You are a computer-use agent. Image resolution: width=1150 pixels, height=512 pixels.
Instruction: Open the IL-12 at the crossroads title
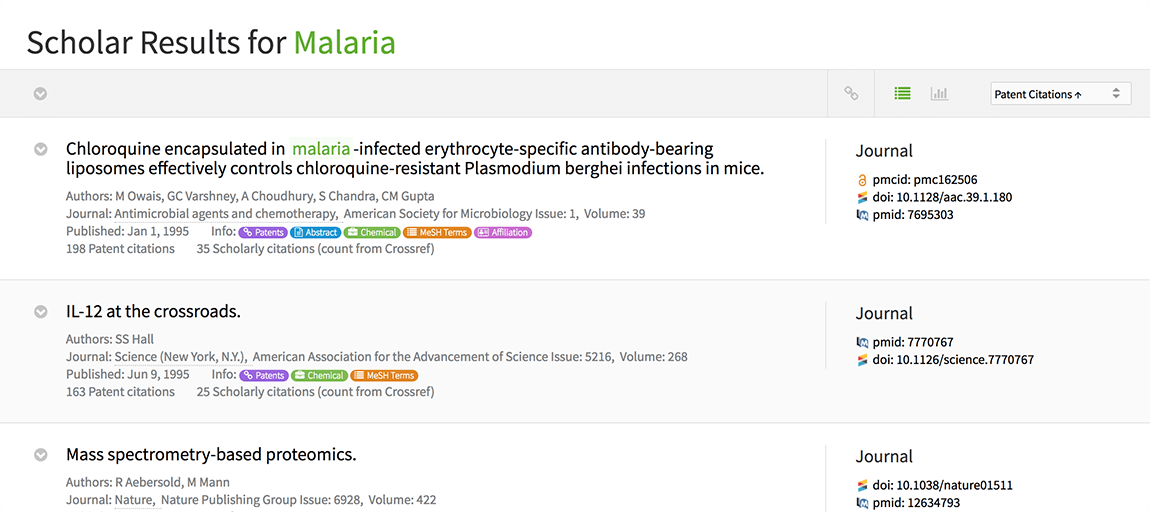click(x=153, y=312)
